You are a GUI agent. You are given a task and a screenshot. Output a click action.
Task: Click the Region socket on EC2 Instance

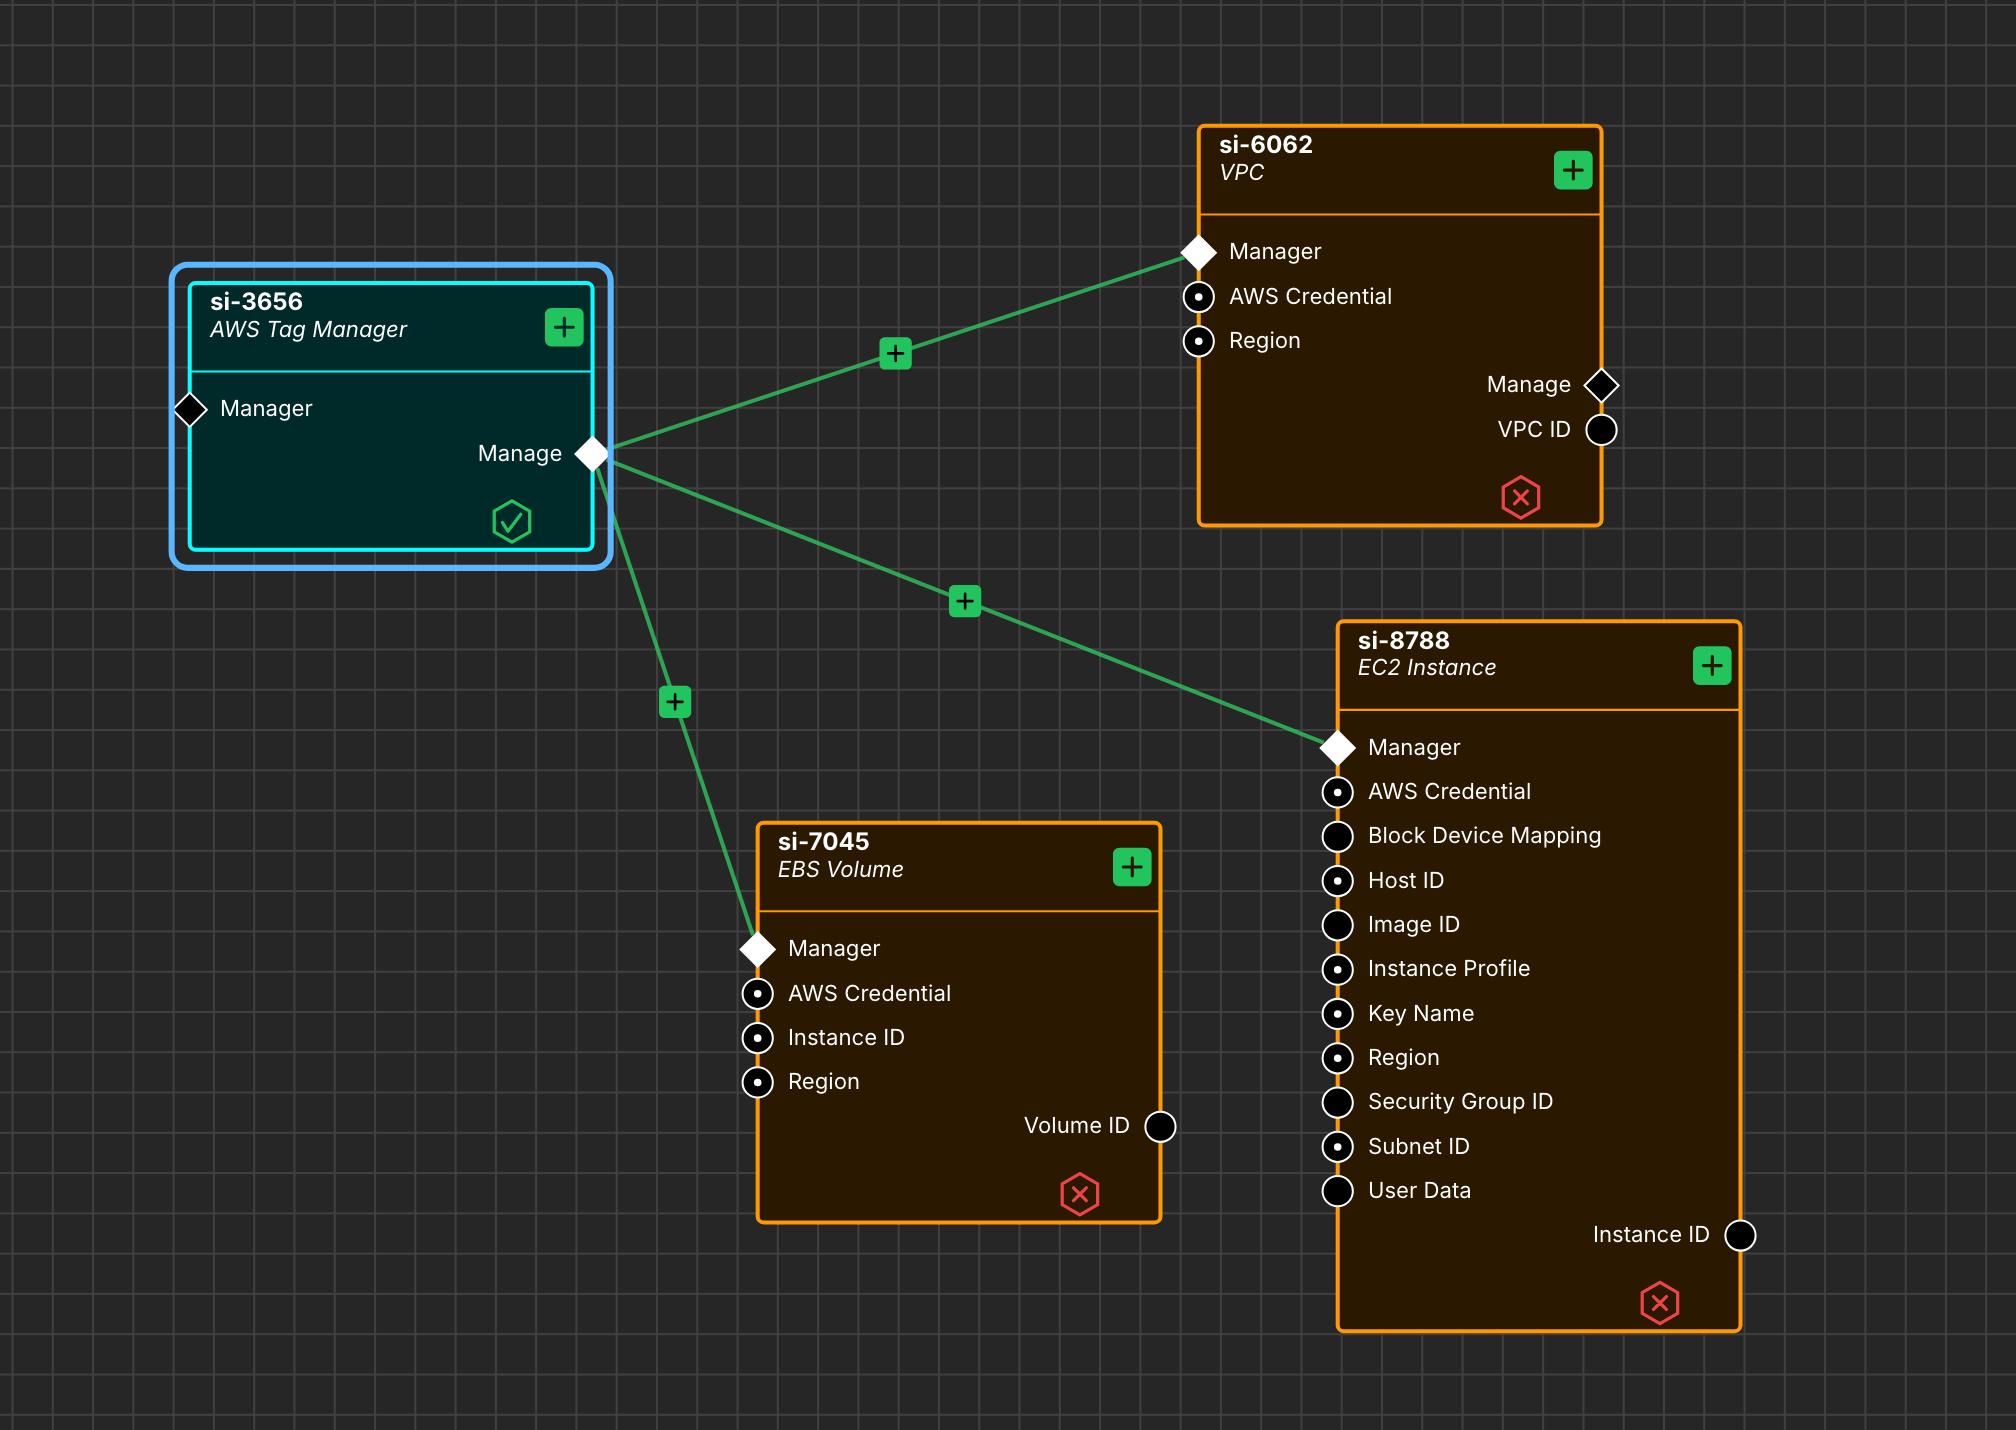pos(1338,1058)
